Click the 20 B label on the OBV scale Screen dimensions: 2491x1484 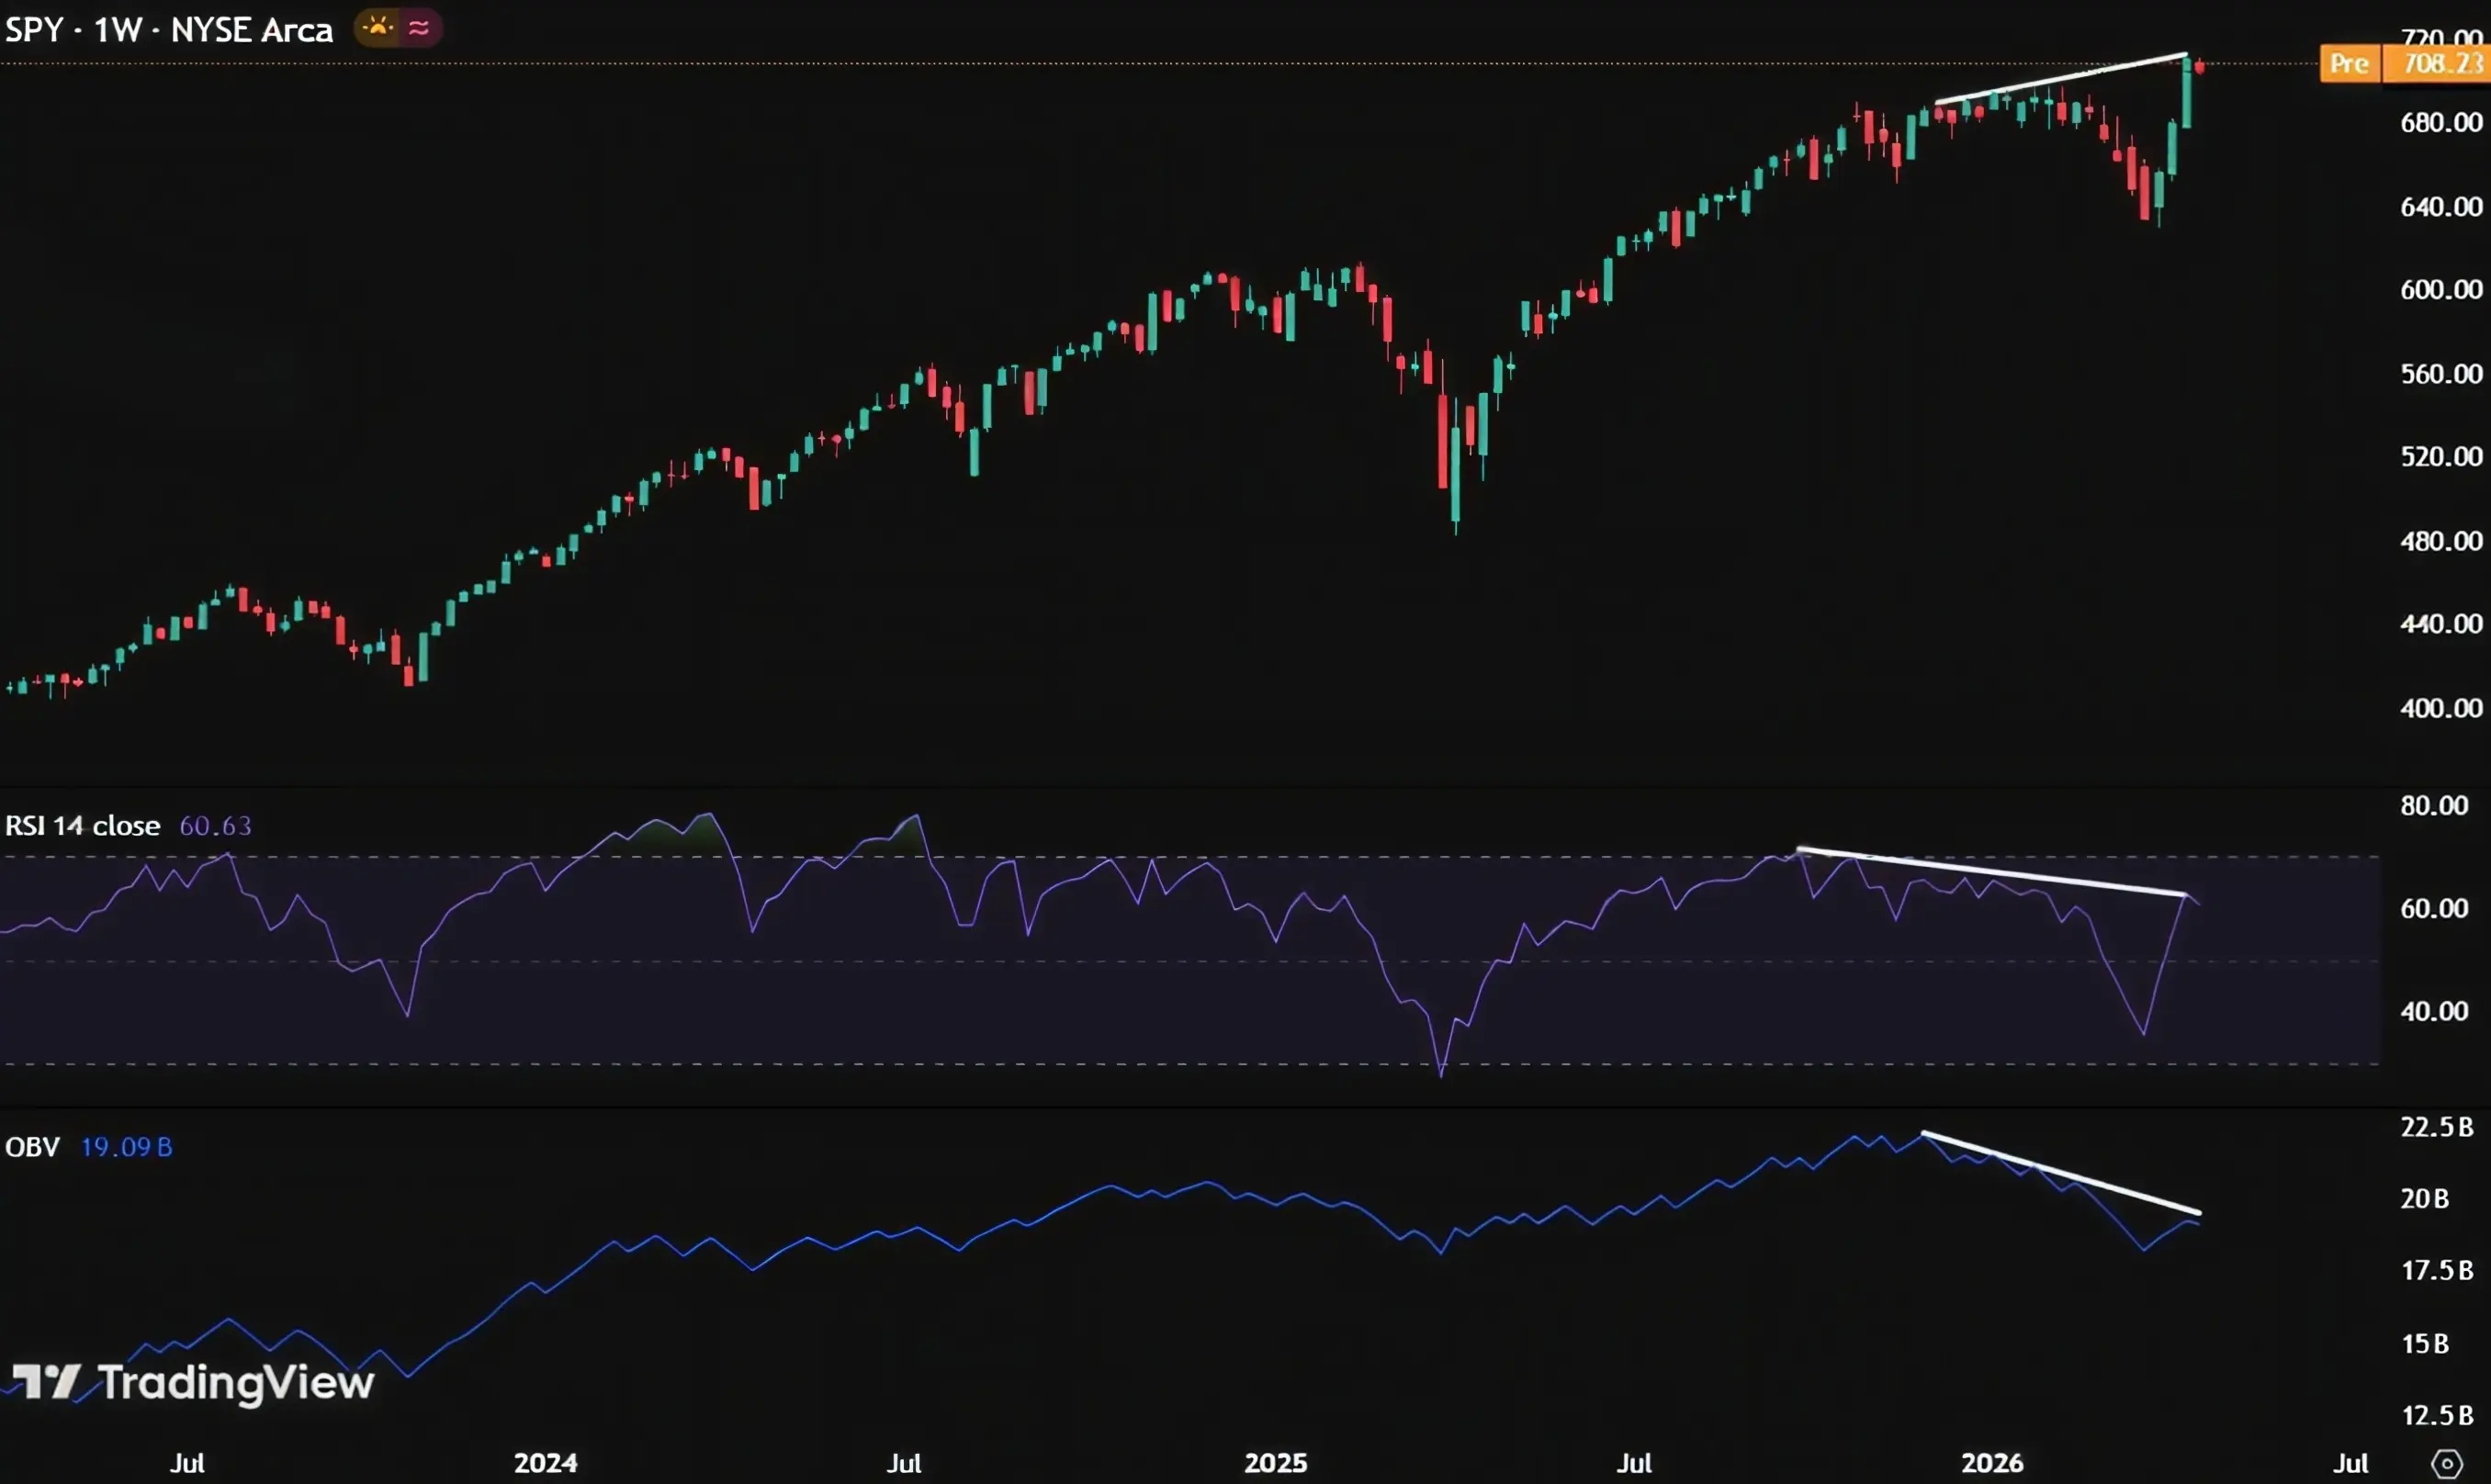point(2424,1198)
